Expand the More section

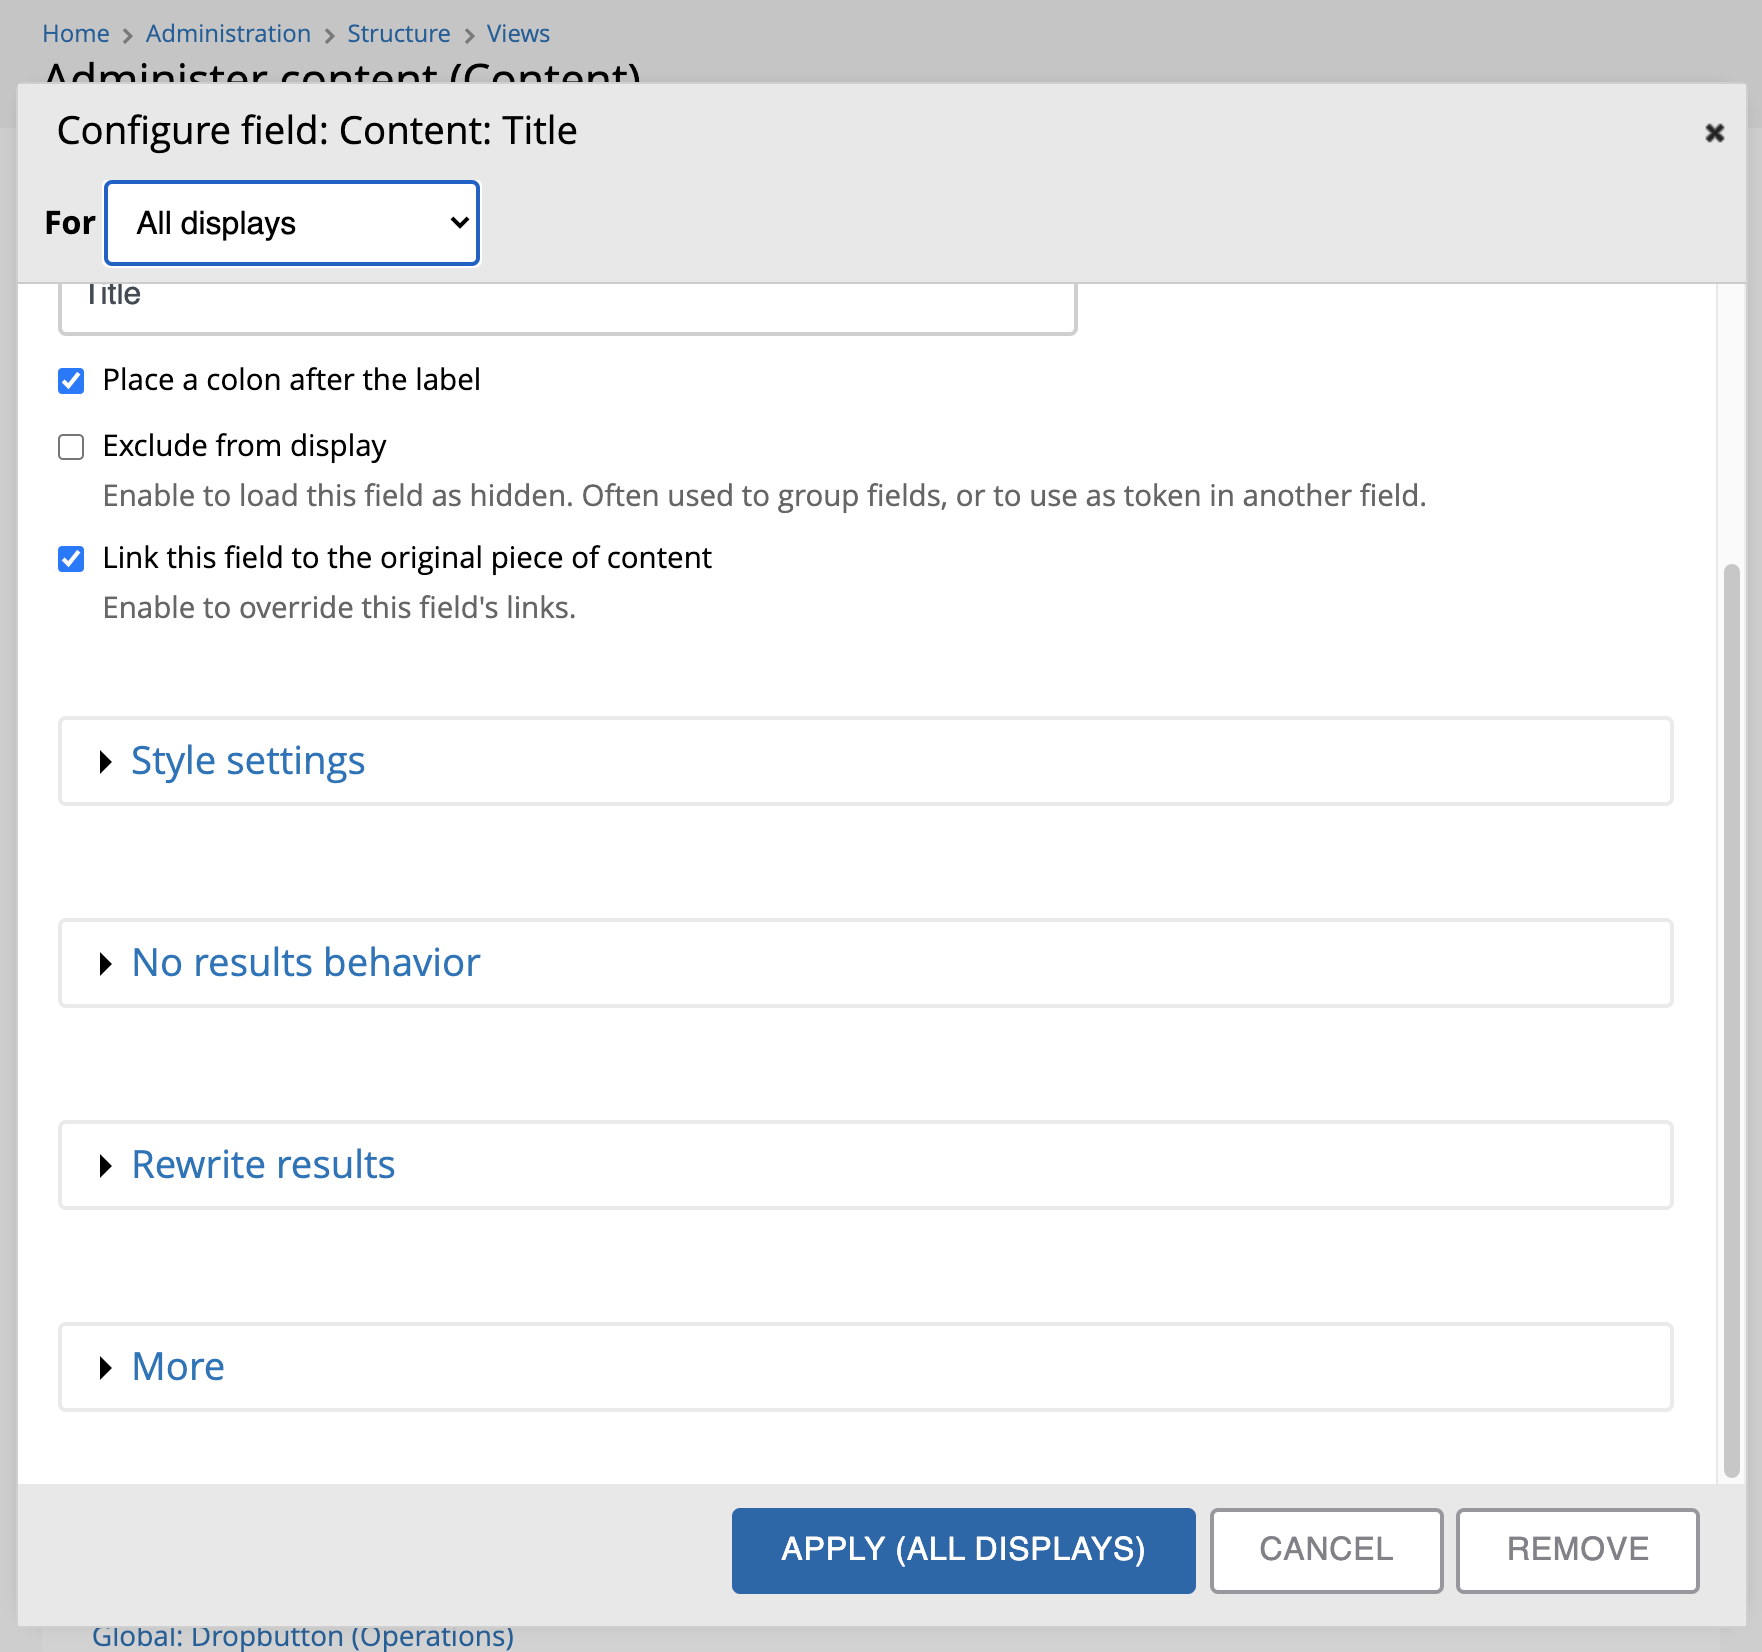tap(178, 1366)
